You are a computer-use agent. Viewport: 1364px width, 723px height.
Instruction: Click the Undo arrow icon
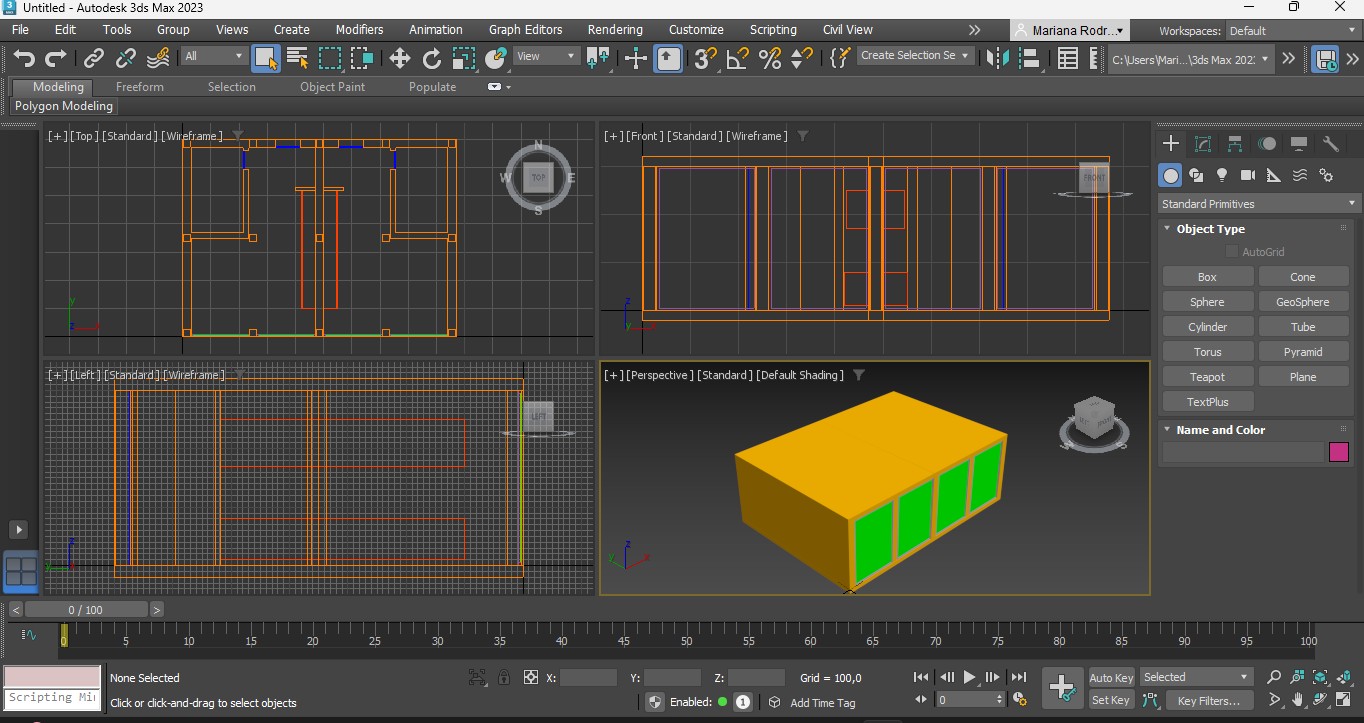click(24, 58)
